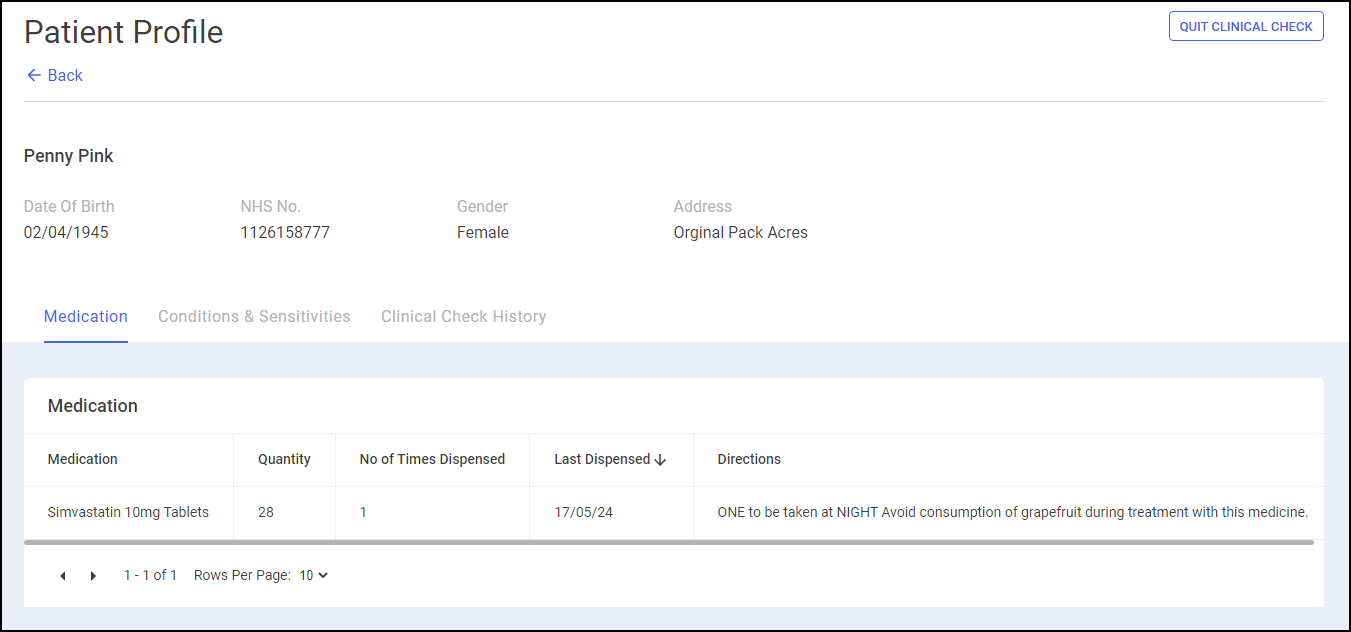
Task: Go to the previous page arrow
Action: pyautogui.click(x=63, y=576)
